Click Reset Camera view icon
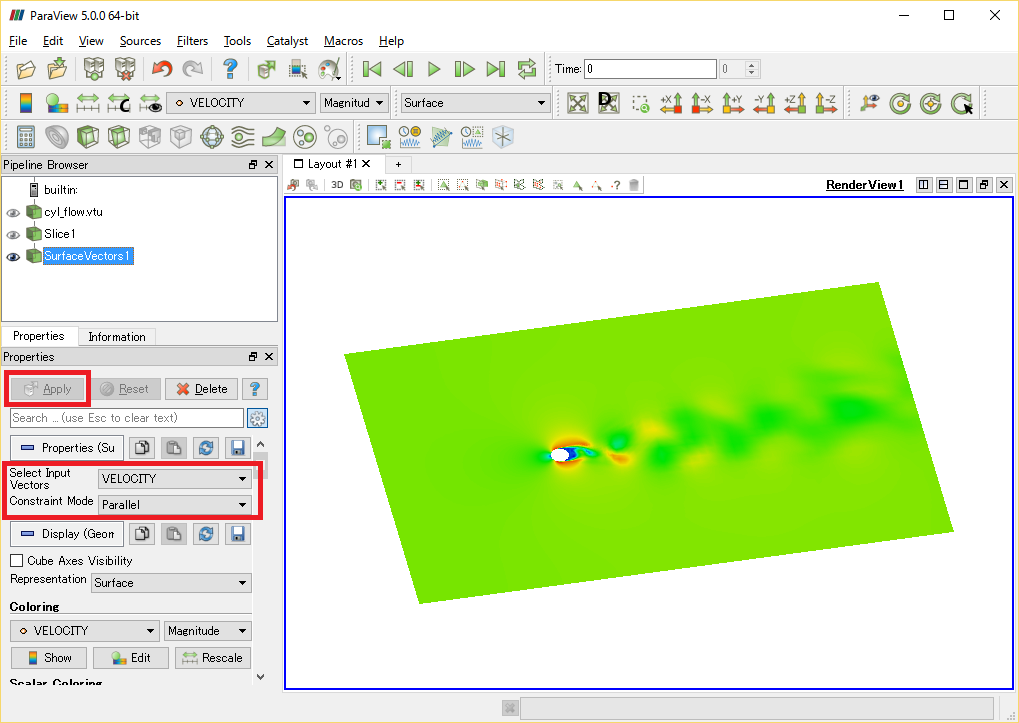 point(578,103)
